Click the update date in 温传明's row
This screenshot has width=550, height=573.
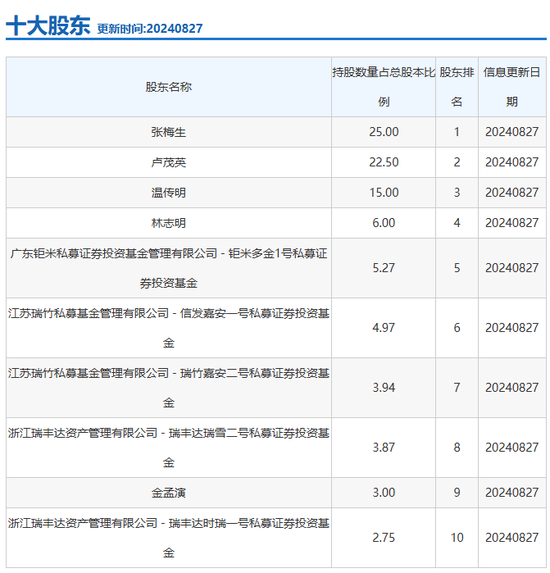pos(512,193)
